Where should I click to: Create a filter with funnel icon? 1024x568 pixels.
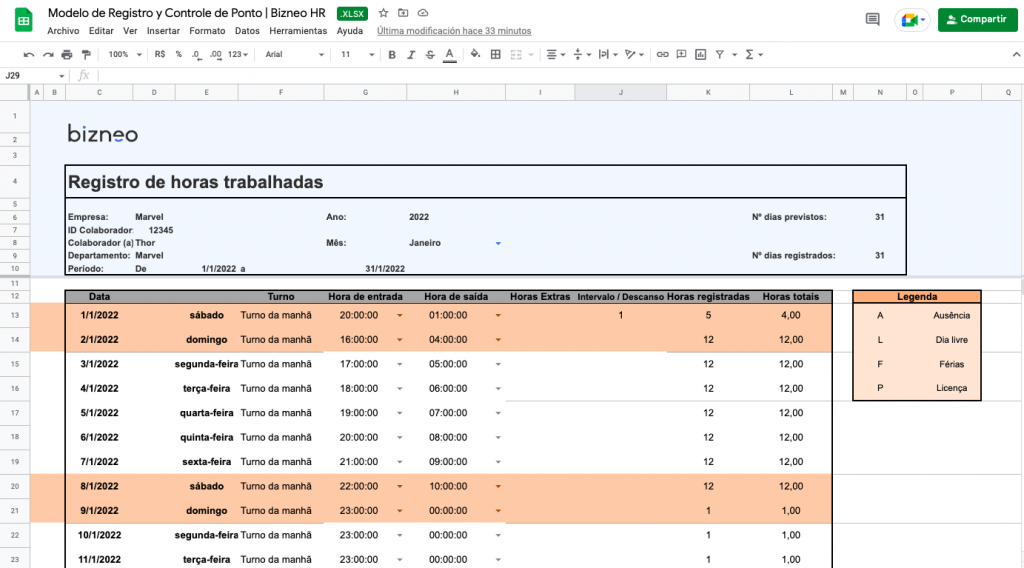[x=720, y=55]
